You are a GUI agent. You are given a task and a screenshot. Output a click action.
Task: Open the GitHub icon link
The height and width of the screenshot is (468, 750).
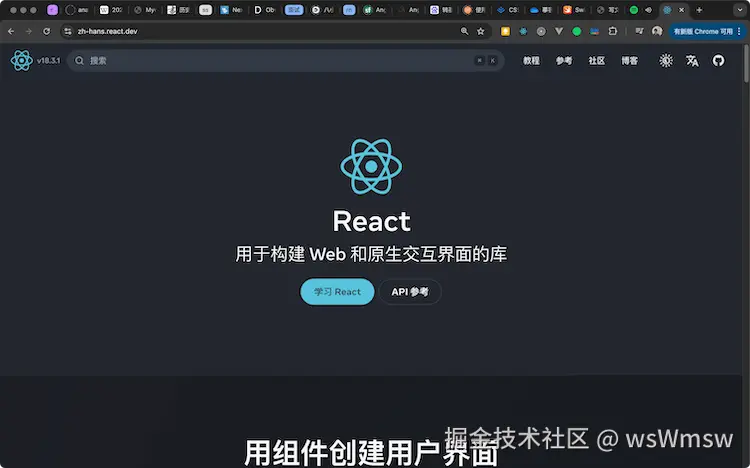click(x=718, y=60)
